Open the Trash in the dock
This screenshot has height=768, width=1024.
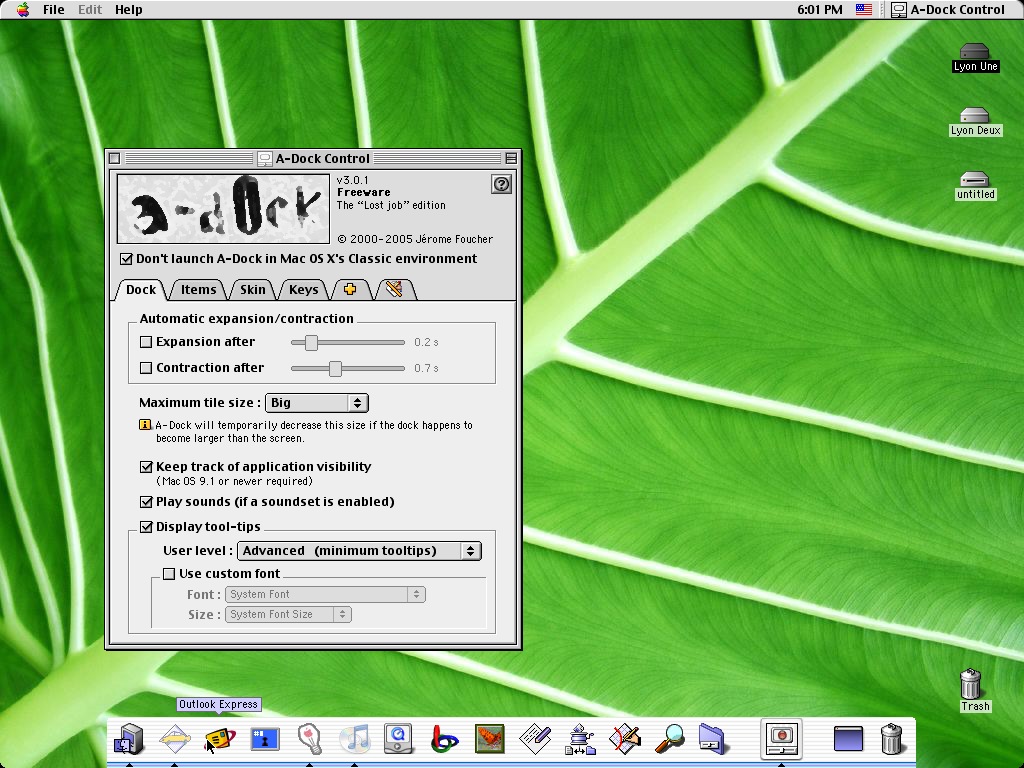point(891,739)
